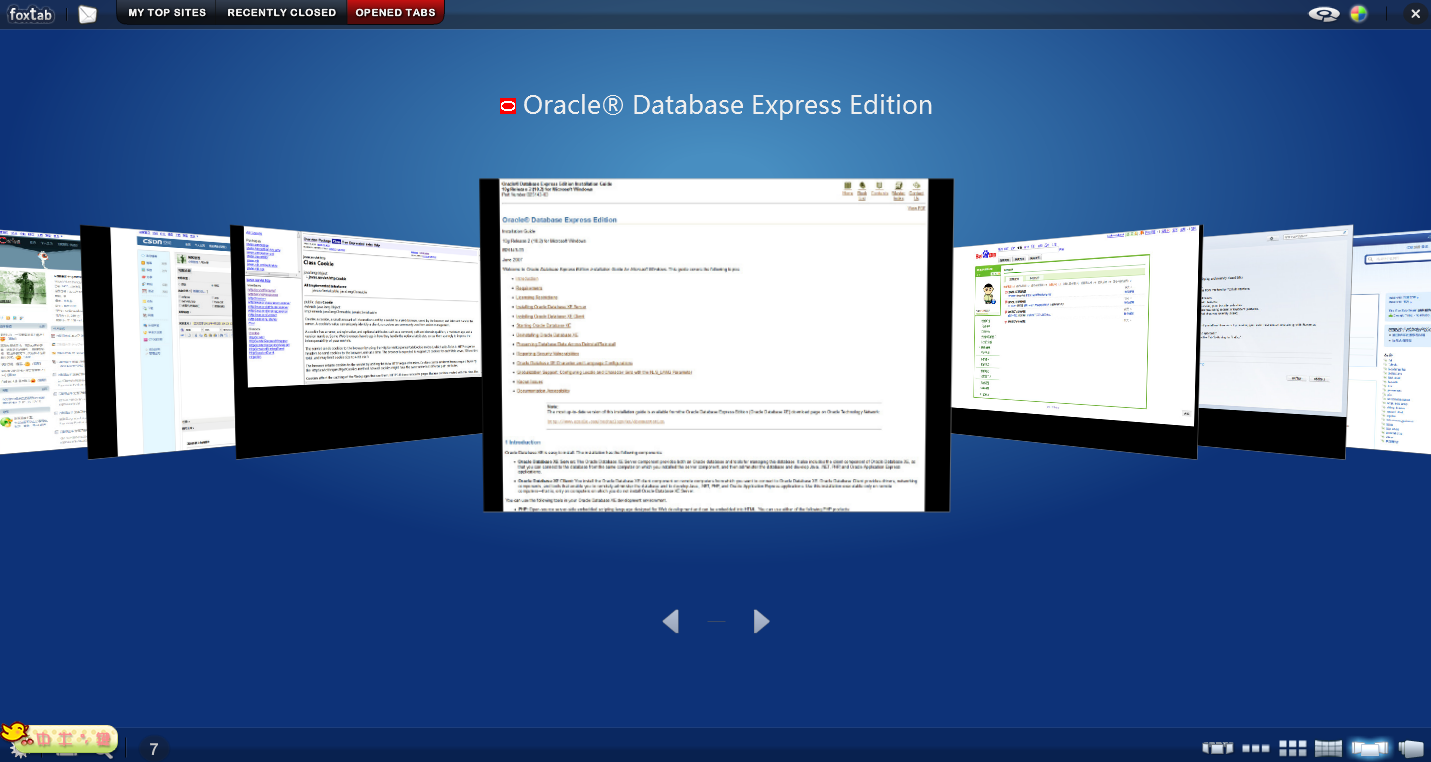Select the Class Cookie documentation page thumbnail
1431x762 pixels.
(x=357, y=340)
